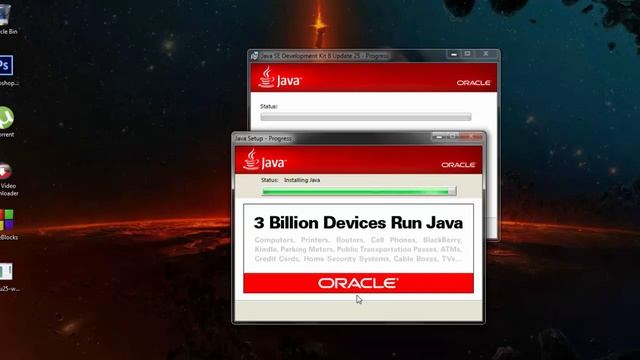
Task: Click the '3 Billion Devices Run Java' headline
Action: (x=358, y=223)
